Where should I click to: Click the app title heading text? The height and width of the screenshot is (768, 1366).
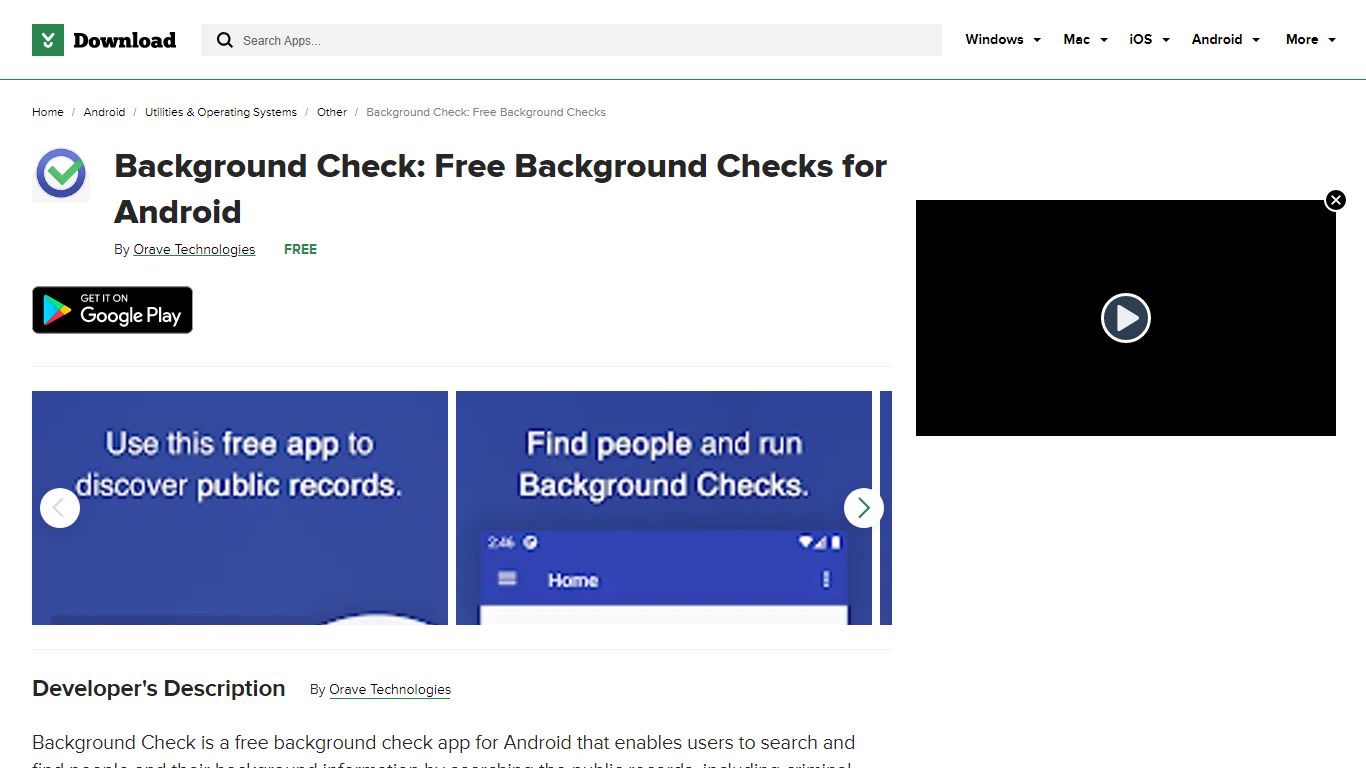click(501, 188)
